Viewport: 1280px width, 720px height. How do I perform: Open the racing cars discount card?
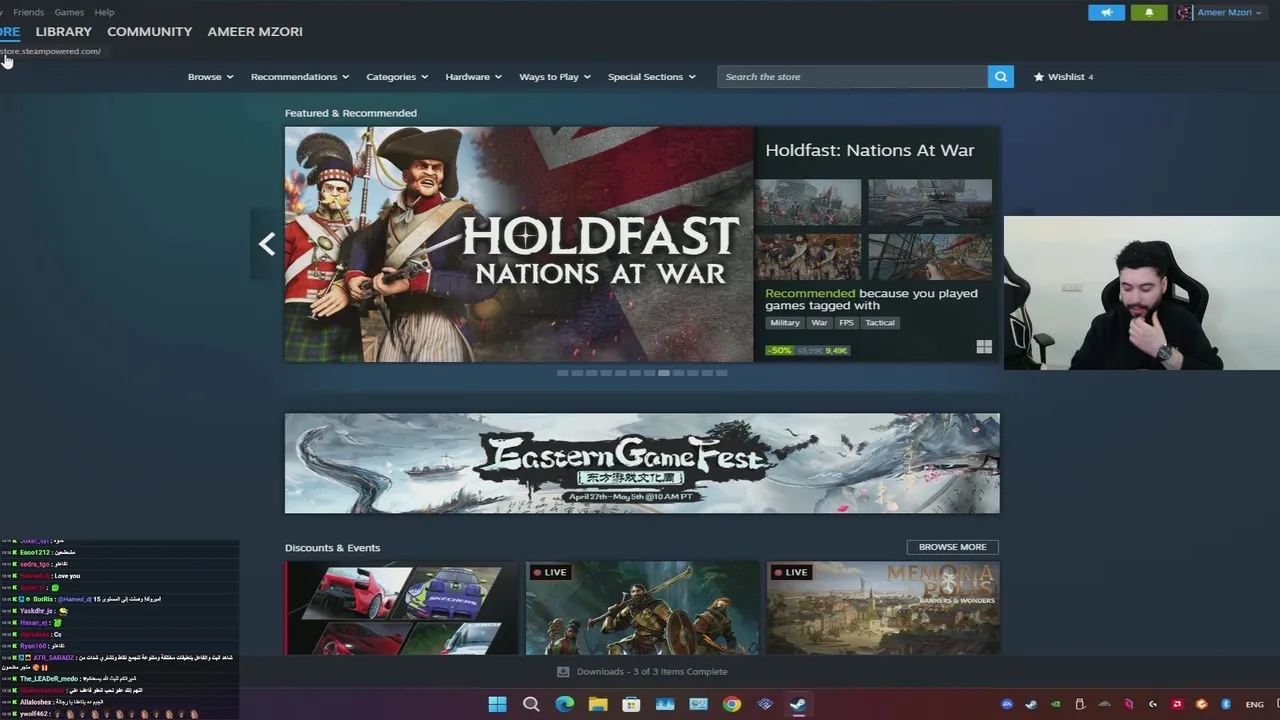(x=401, y=608)
